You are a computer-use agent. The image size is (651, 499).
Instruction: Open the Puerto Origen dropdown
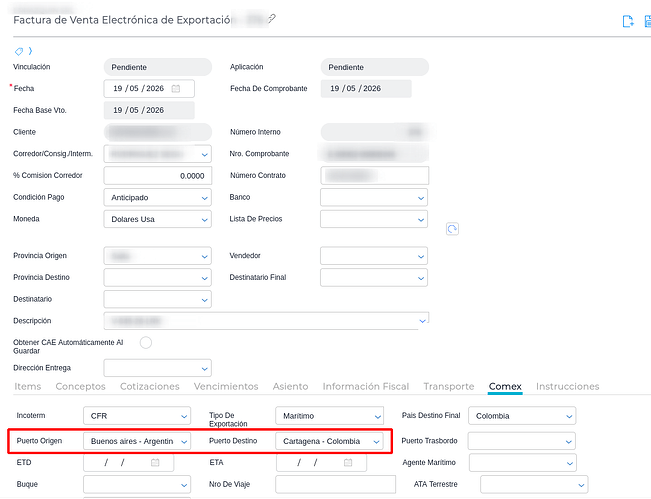coord(137,441)
